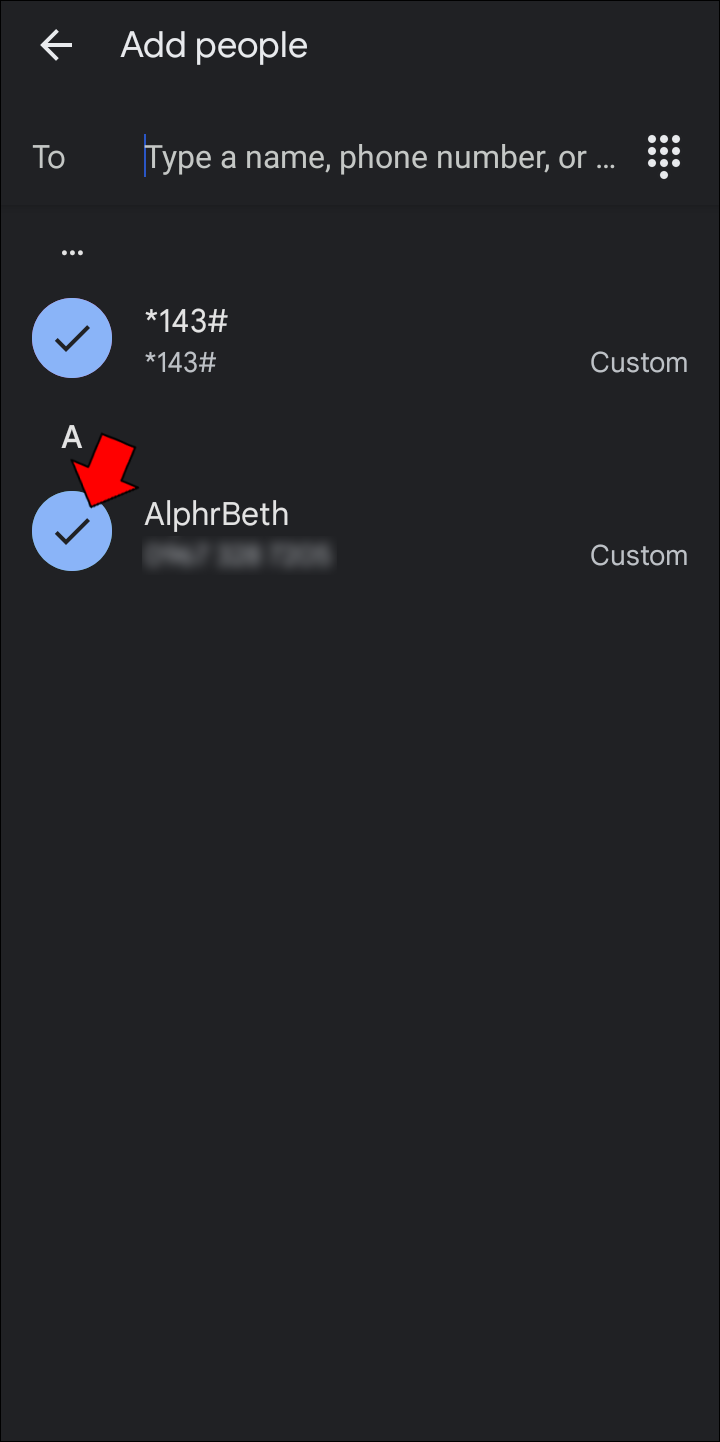
Task: Tap AlphrBeth's blurred phone number
Action: (238, 555)
